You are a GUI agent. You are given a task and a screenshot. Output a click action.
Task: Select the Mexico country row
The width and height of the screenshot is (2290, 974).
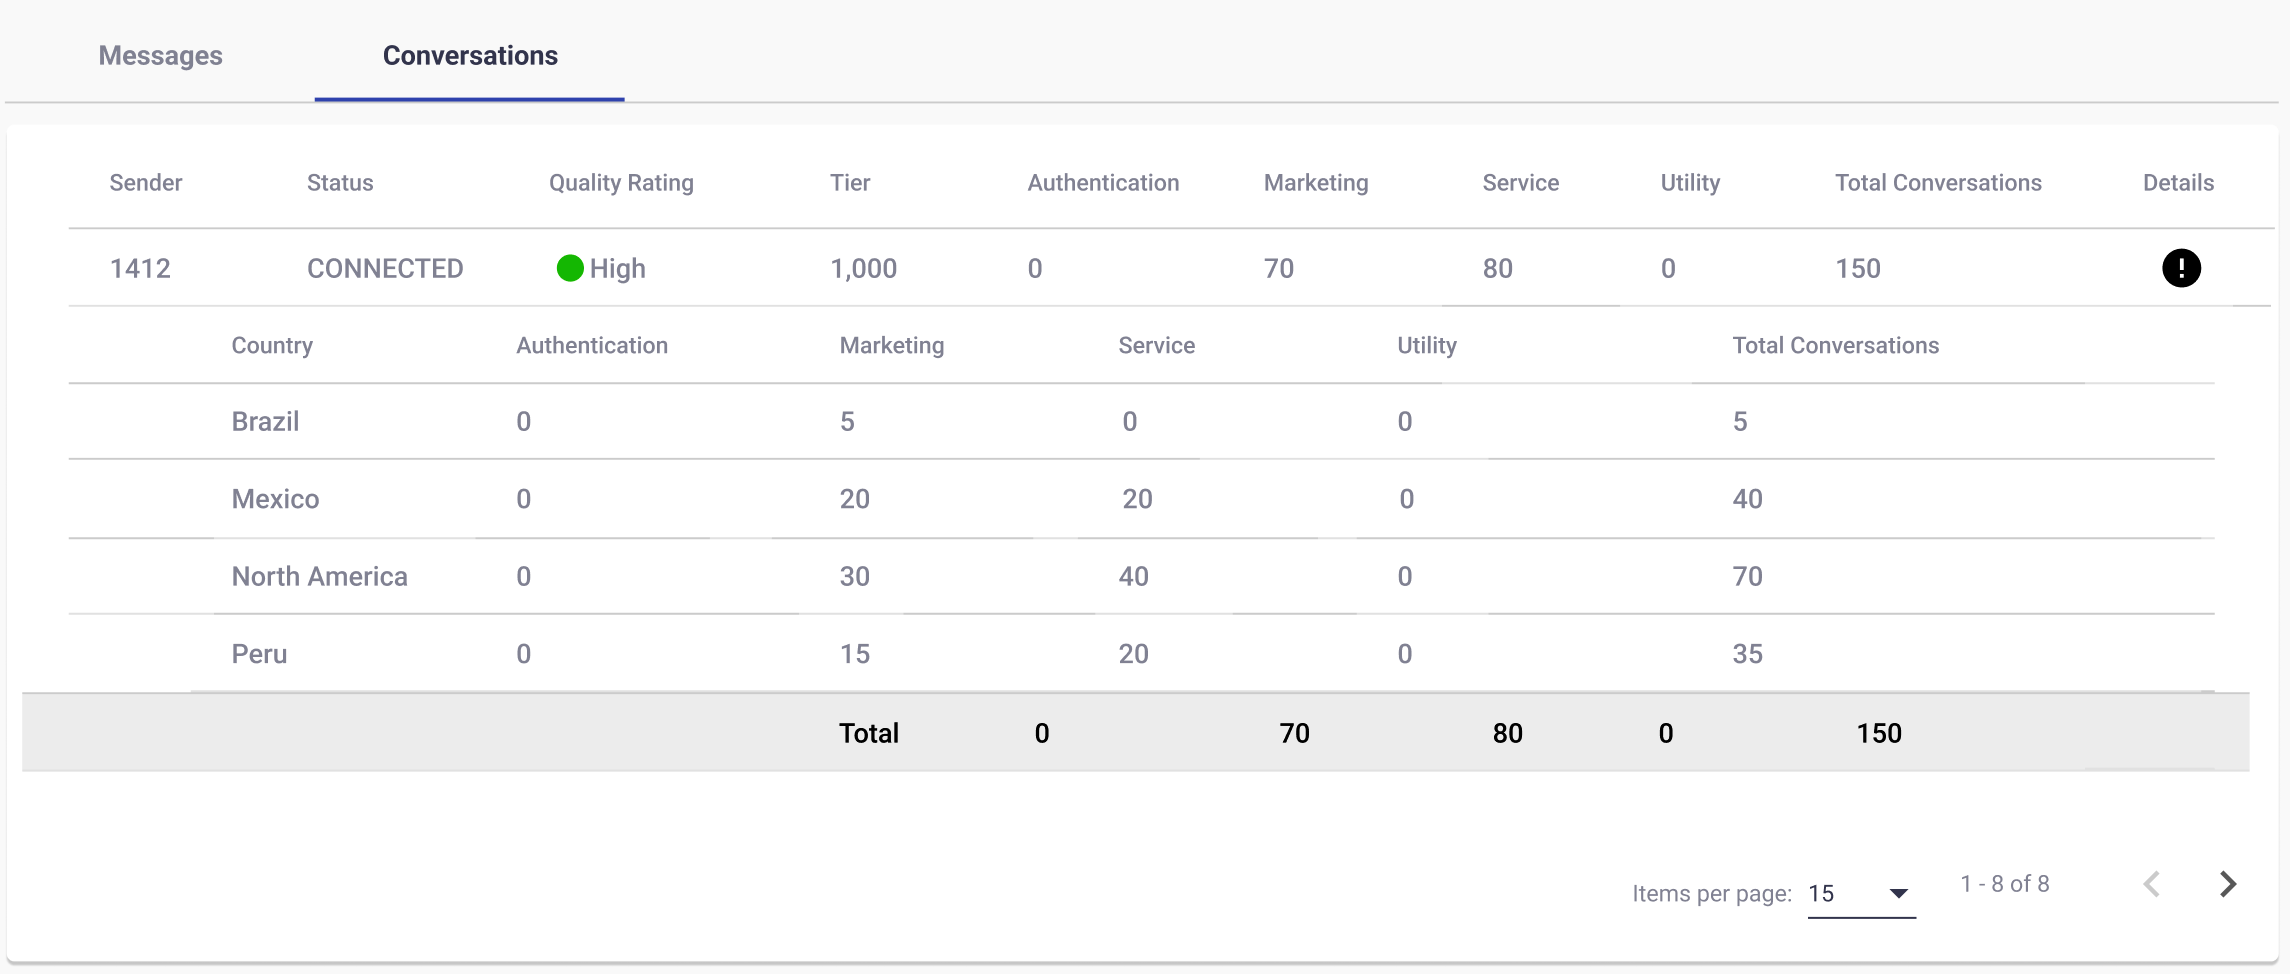tap(1141, 499)
